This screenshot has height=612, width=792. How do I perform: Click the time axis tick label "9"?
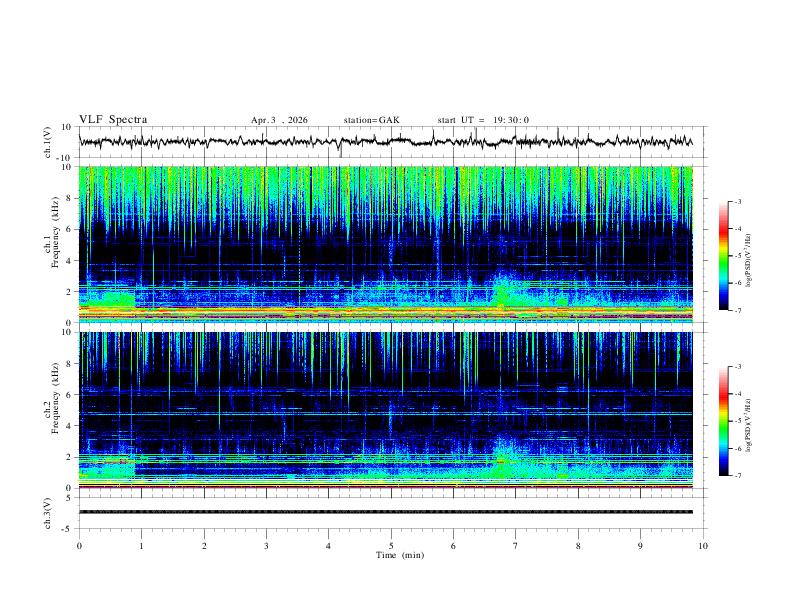coord(640,546)
